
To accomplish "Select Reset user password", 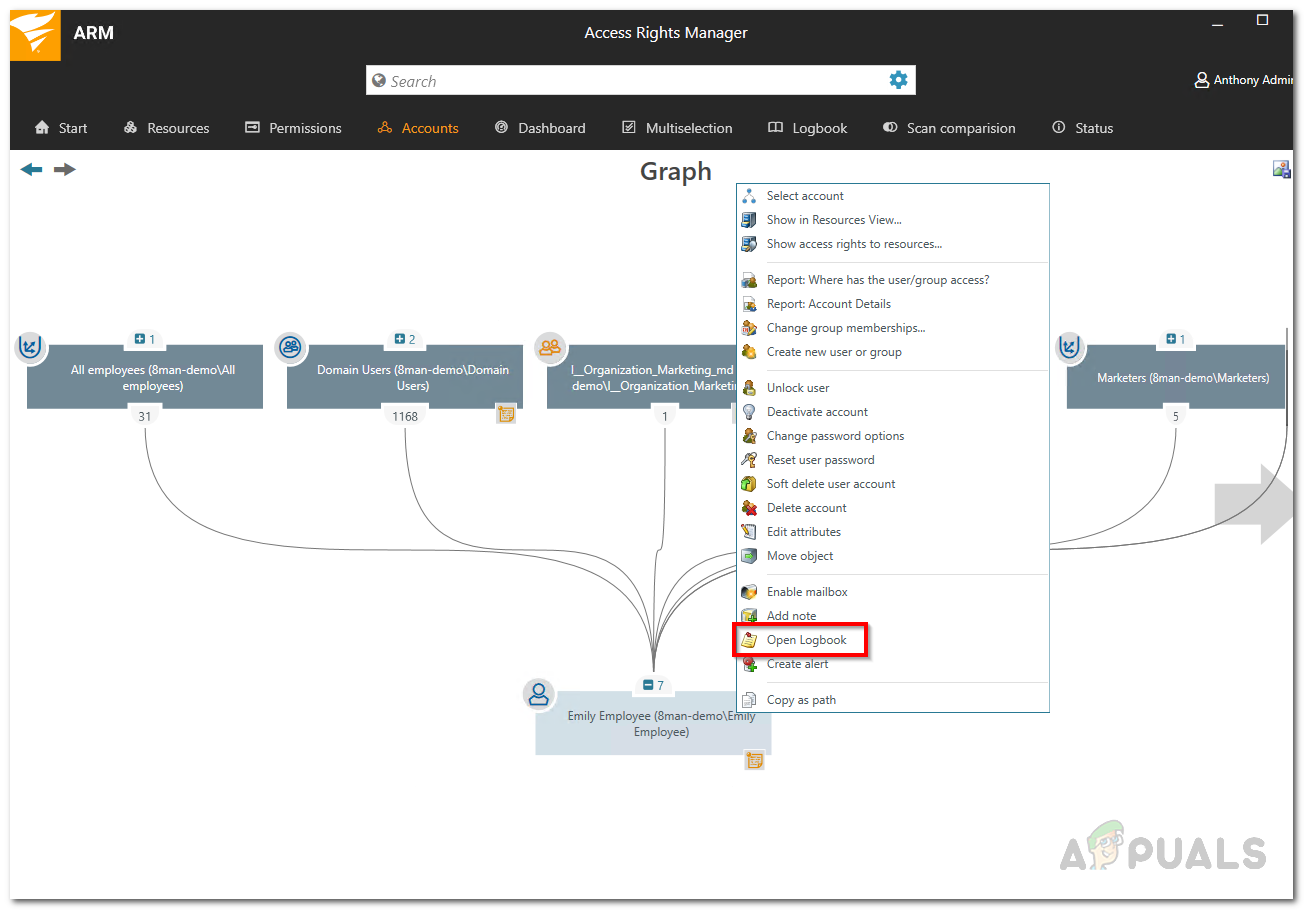I will click(893, 460).
